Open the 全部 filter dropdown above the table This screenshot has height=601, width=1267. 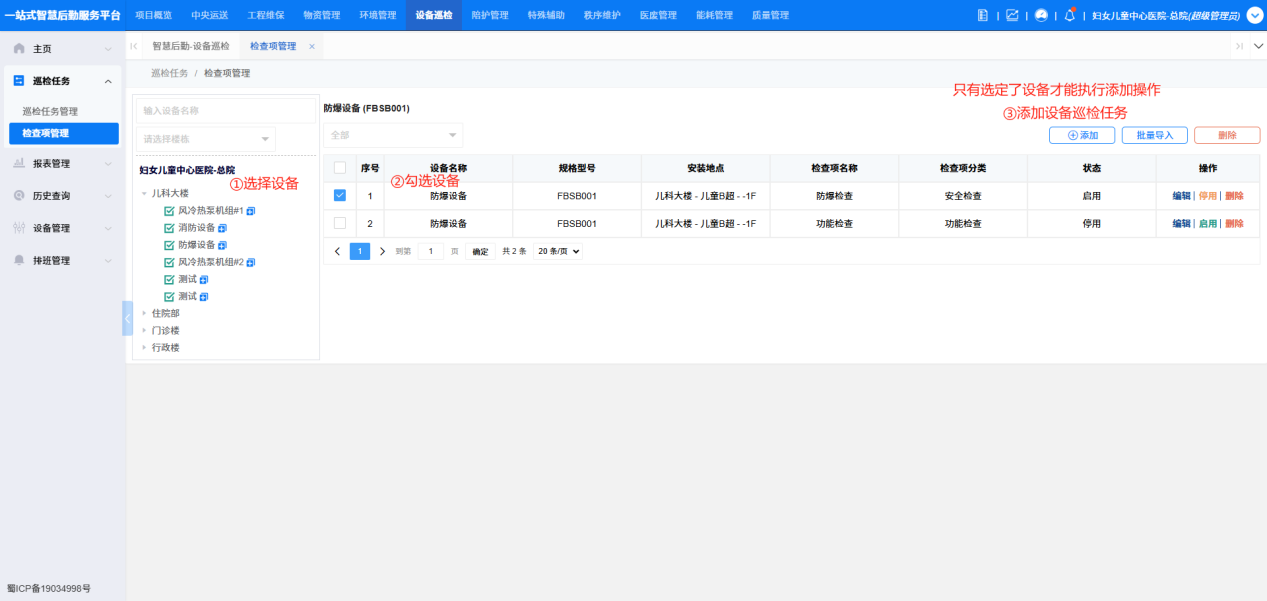click(393, 135)
